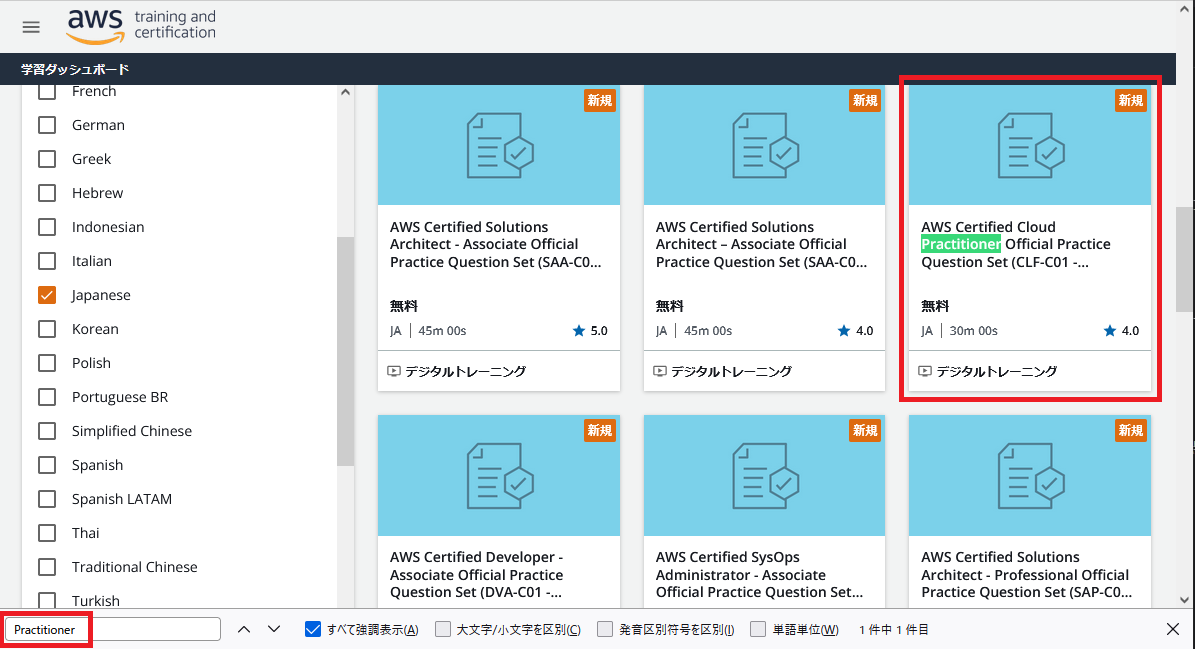Click 新規 badge on Cloud Practitioner card
Screen dimensions: 1195x649
[1130, 101]
